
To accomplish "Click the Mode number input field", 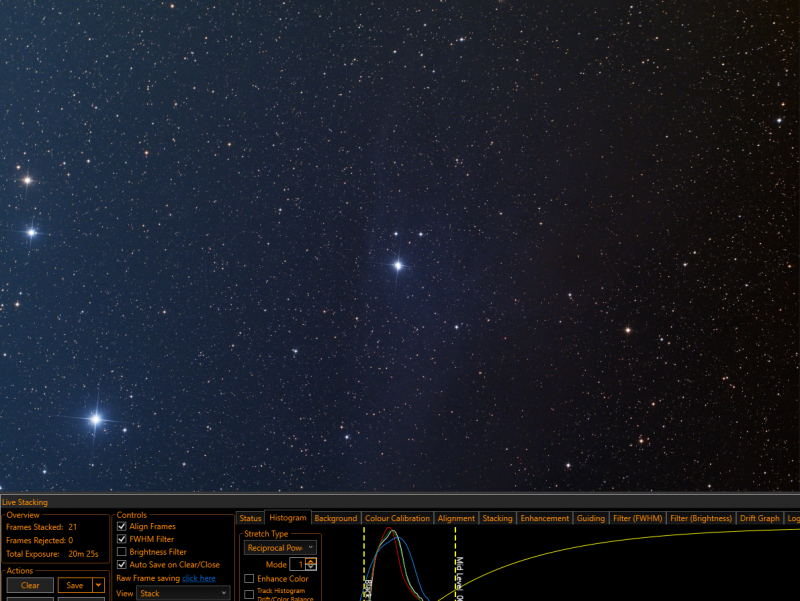I will (x=297, y=564).
